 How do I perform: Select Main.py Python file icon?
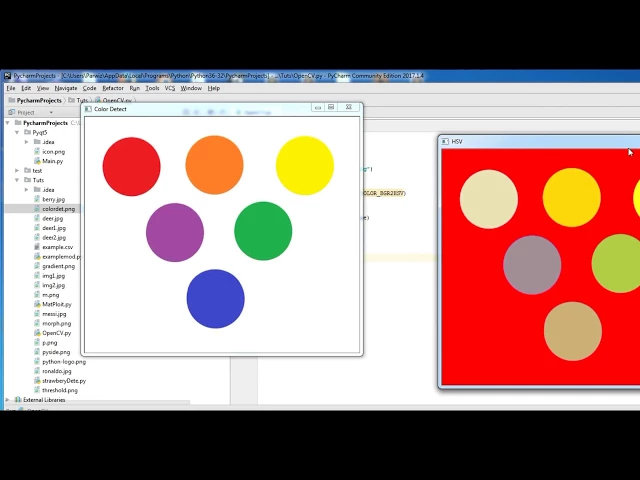point(37,161)
